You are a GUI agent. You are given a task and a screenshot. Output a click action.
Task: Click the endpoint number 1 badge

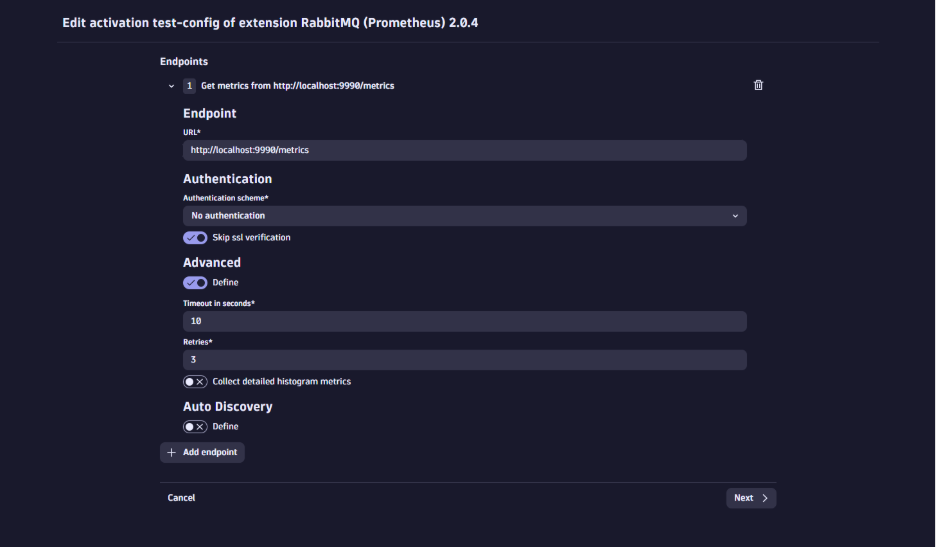pos(189,86)
